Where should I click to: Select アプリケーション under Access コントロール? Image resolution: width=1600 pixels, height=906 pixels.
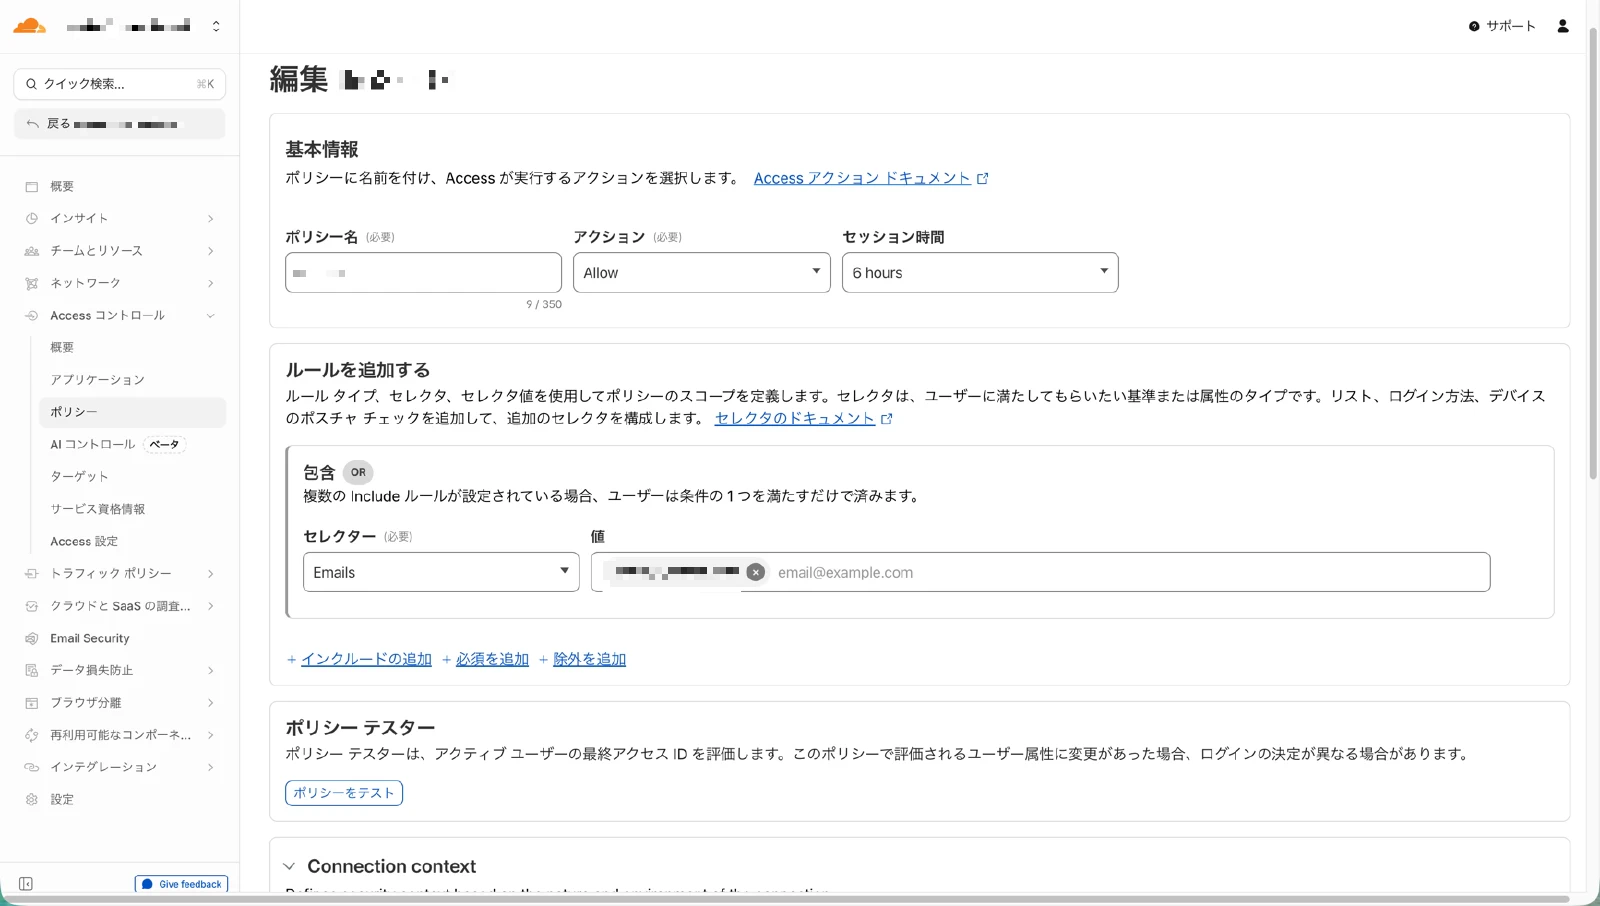pyautogui.click(x=96, y=379)
